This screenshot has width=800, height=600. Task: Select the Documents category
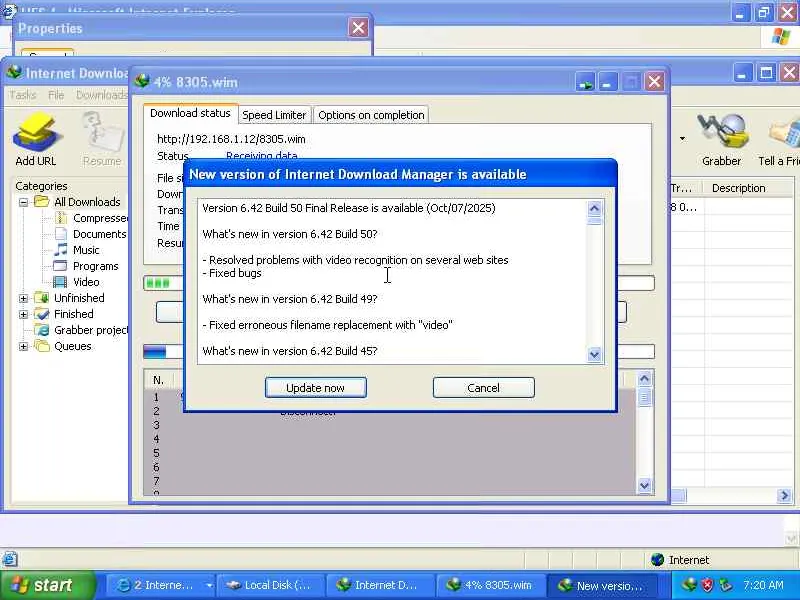point(99,234)
